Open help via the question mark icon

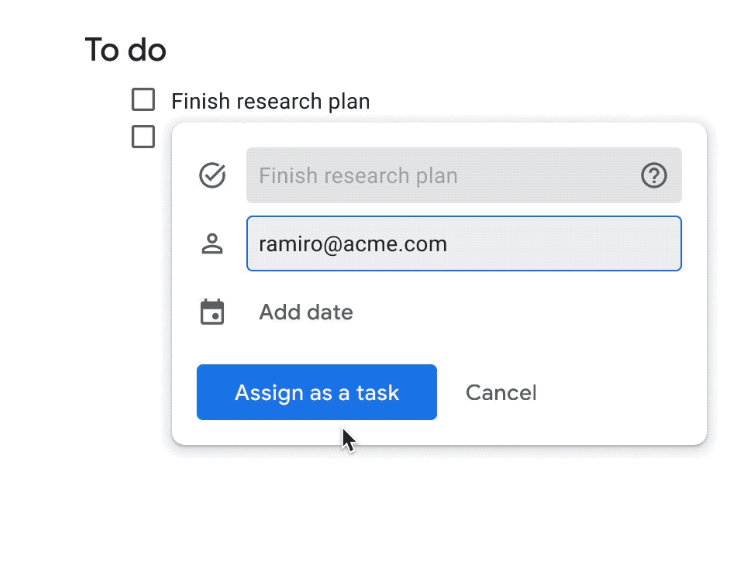pyautogui.click(x=654, y=175)
